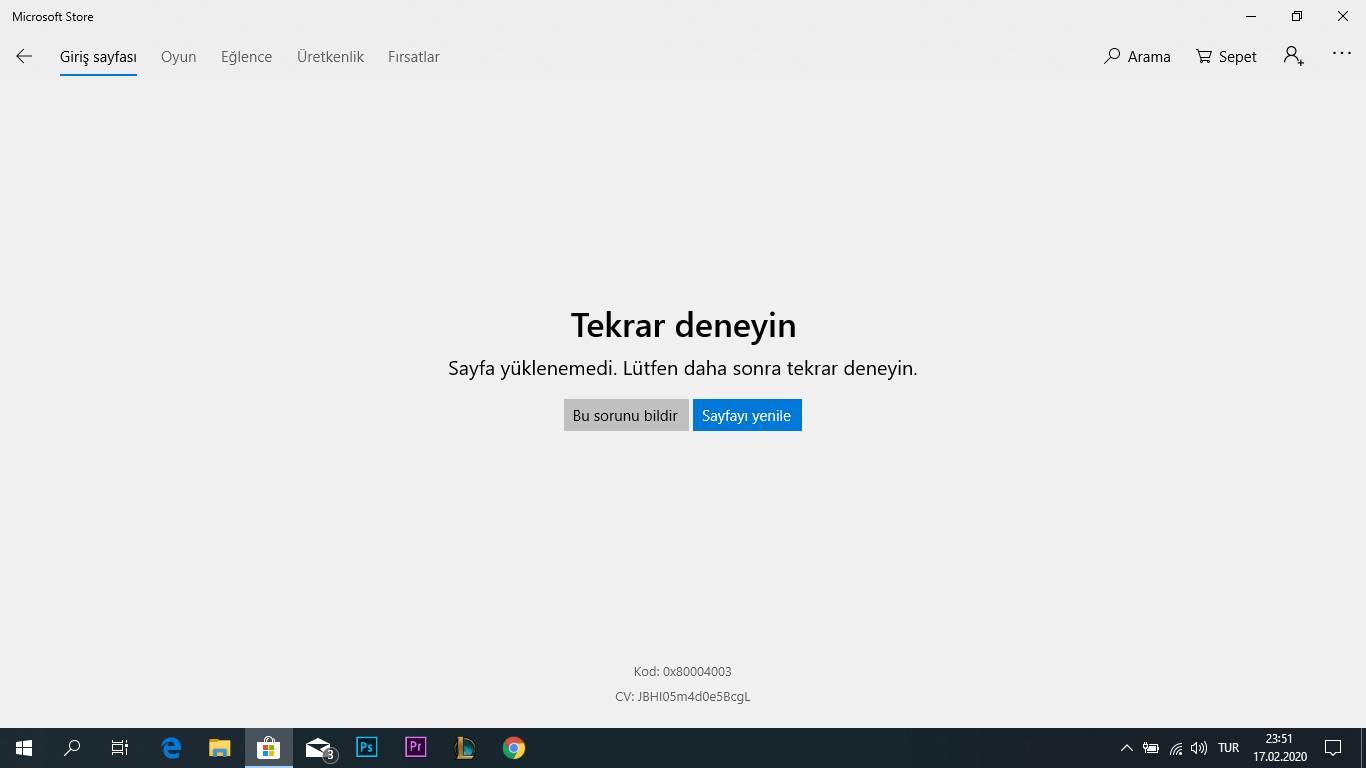Open the Windows Start menu

click(24, 748)
